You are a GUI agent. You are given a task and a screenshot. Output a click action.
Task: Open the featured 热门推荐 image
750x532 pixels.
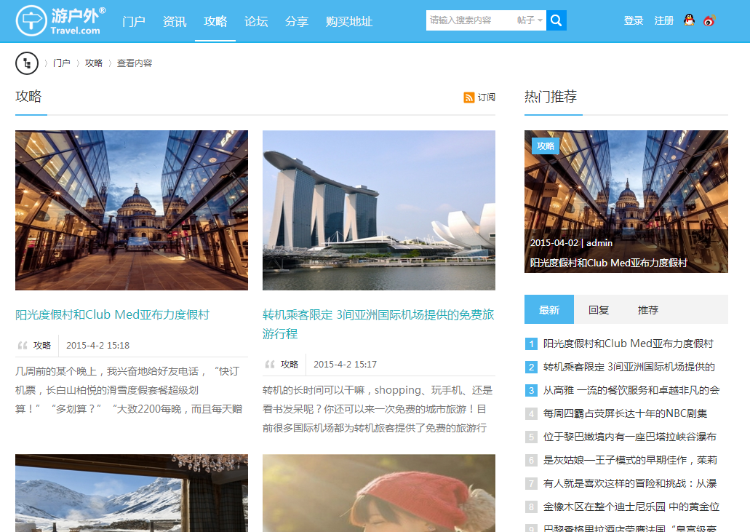626,201
